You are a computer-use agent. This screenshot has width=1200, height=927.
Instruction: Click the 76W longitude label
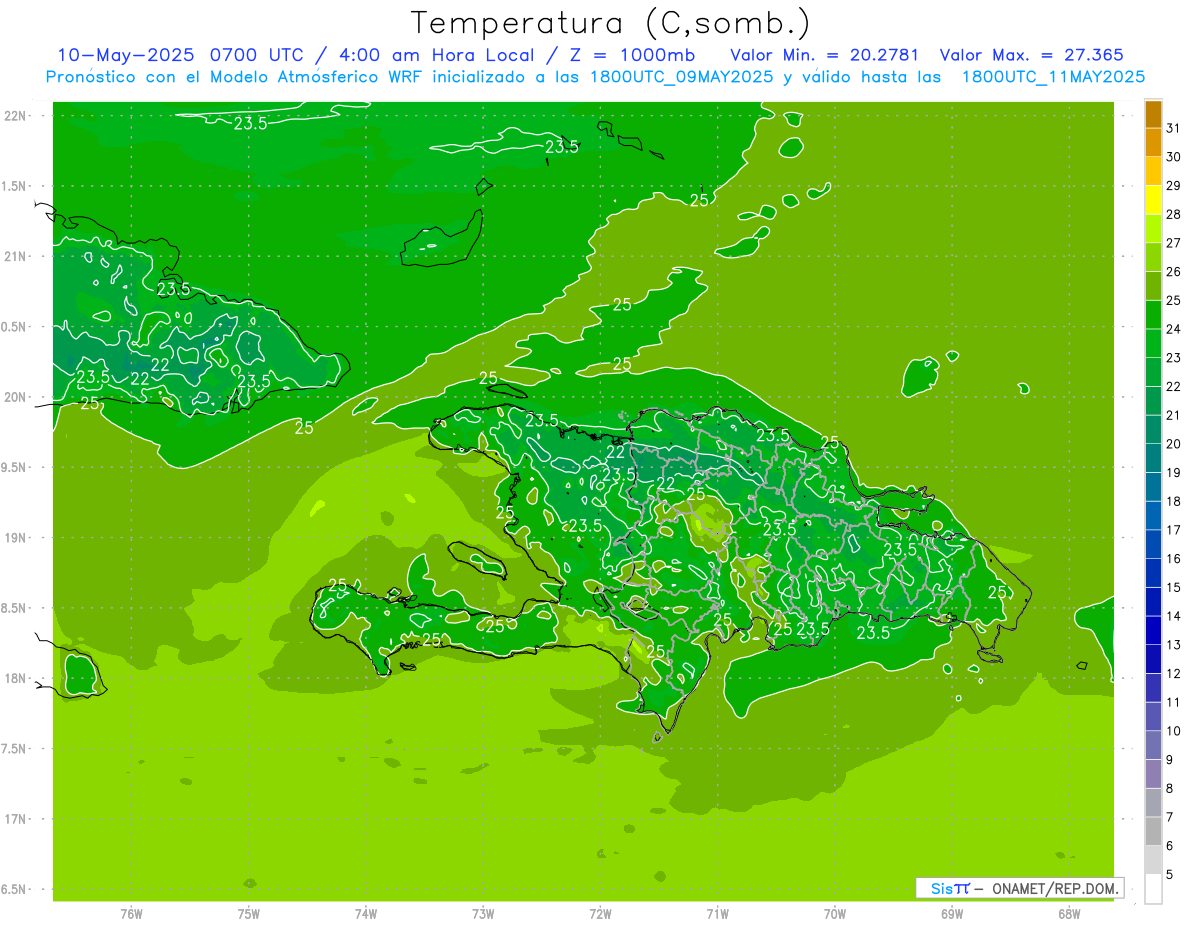131,914
